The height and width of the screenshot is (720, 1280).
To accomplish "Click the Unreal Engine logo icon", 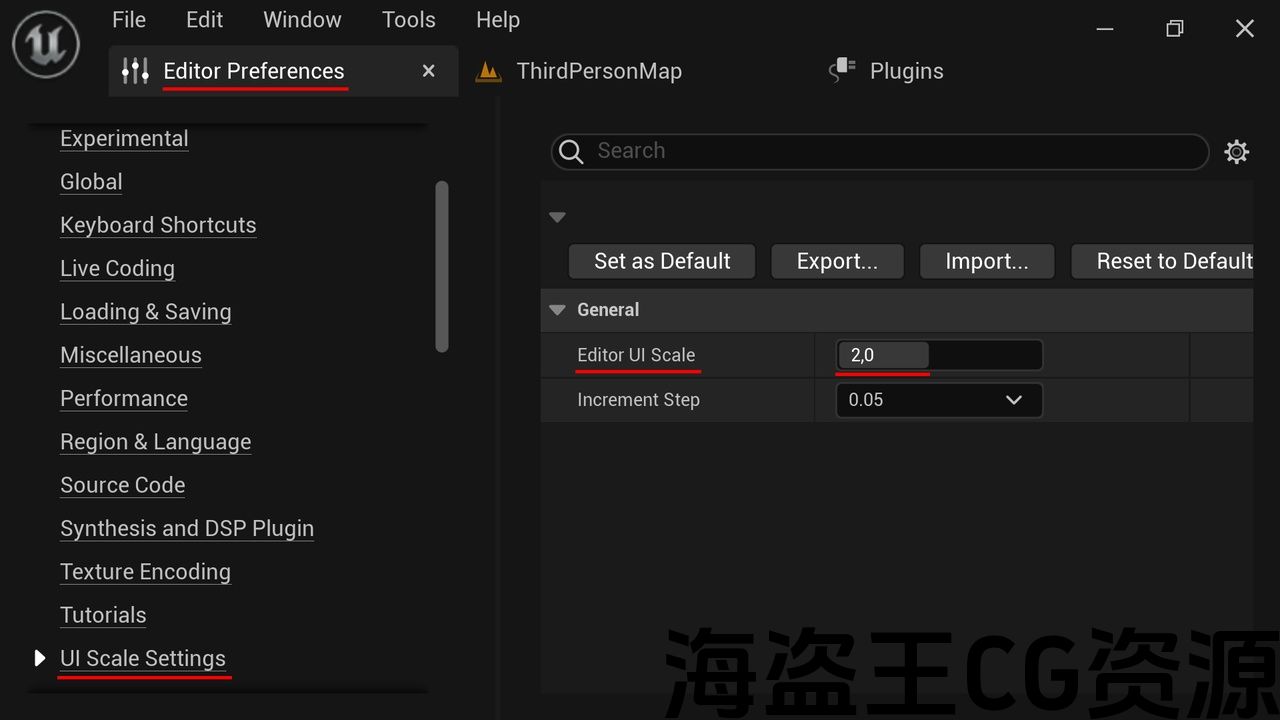I will tap(46, 44).
